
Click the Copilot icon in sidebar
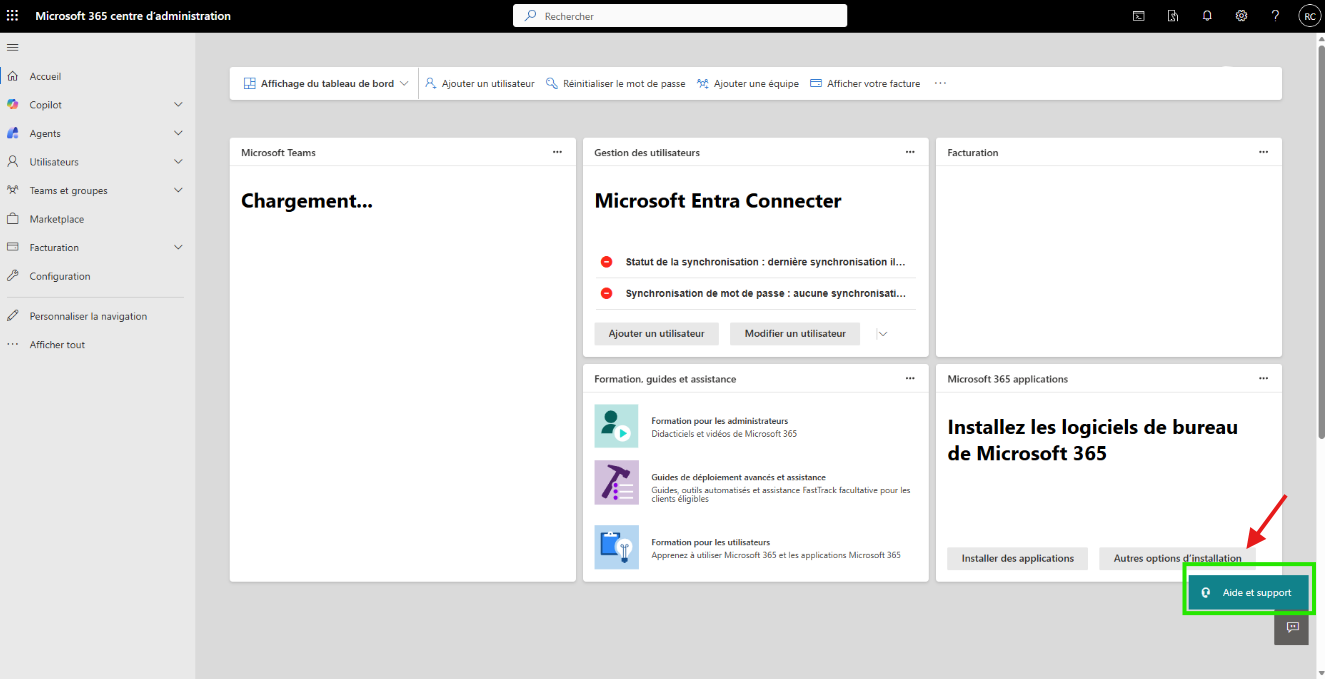coord(13,104)
